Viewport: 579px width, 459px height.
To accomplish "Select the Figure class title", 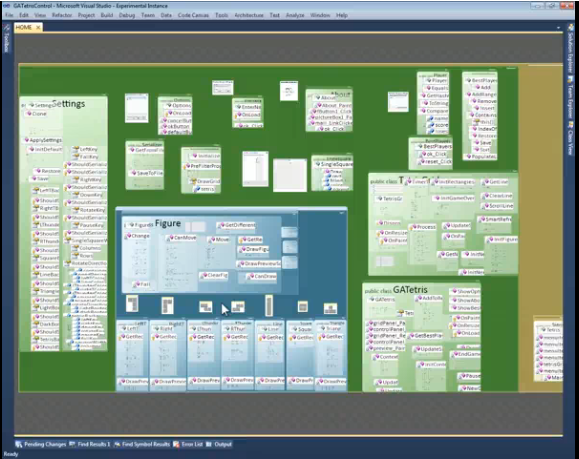I will point(168,223).
